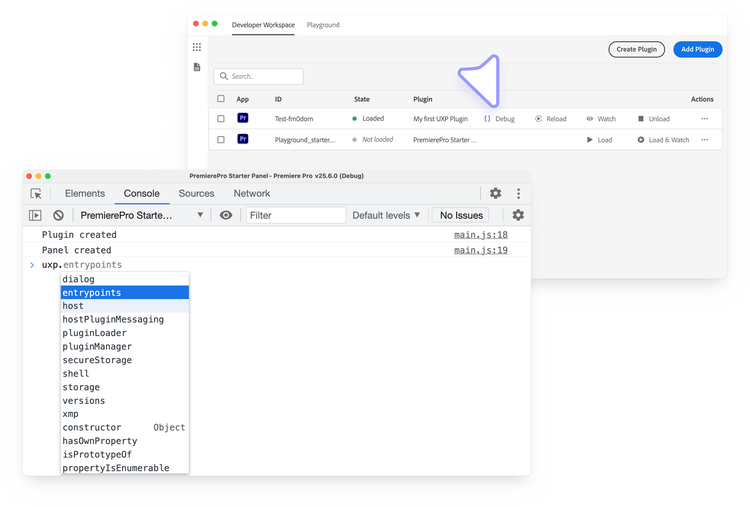Click Debug for My first UXP Plugin

pyautogui.click(x=499, y=119)
